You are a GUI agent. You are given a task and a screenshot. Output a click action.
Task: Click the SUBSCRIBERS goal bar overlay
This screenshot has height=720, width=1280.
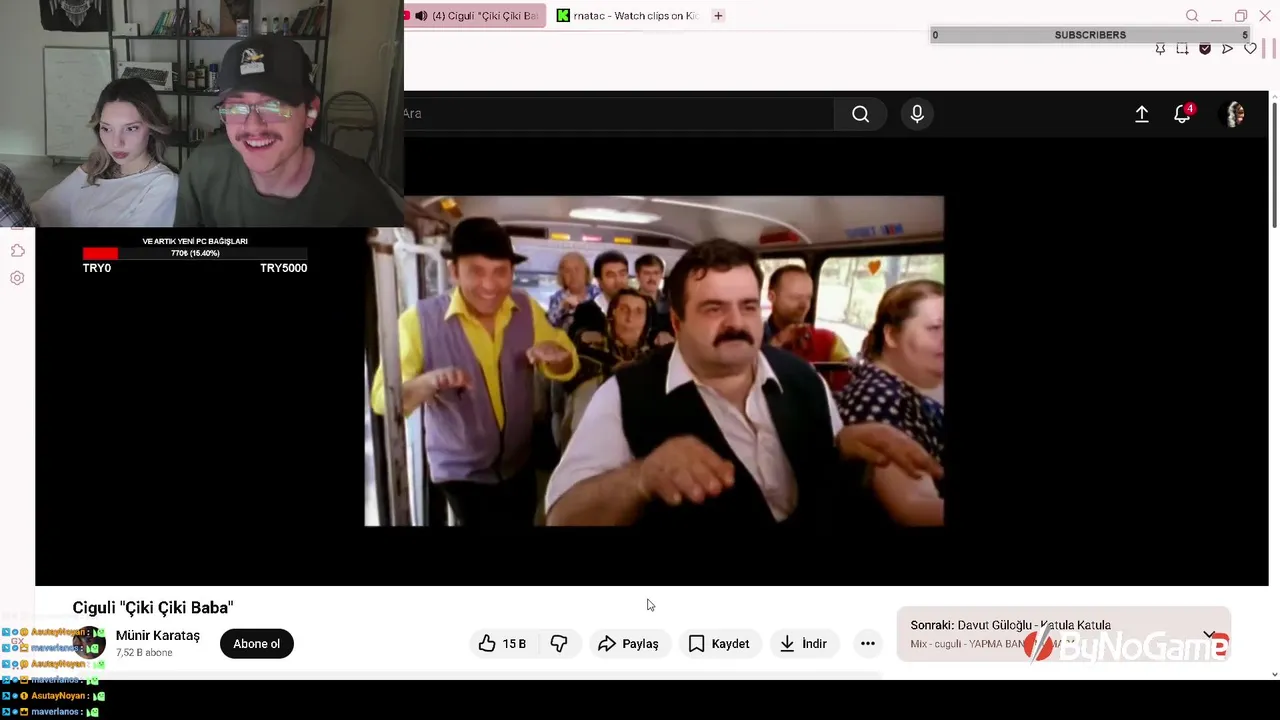click(x=1090, y=35)
